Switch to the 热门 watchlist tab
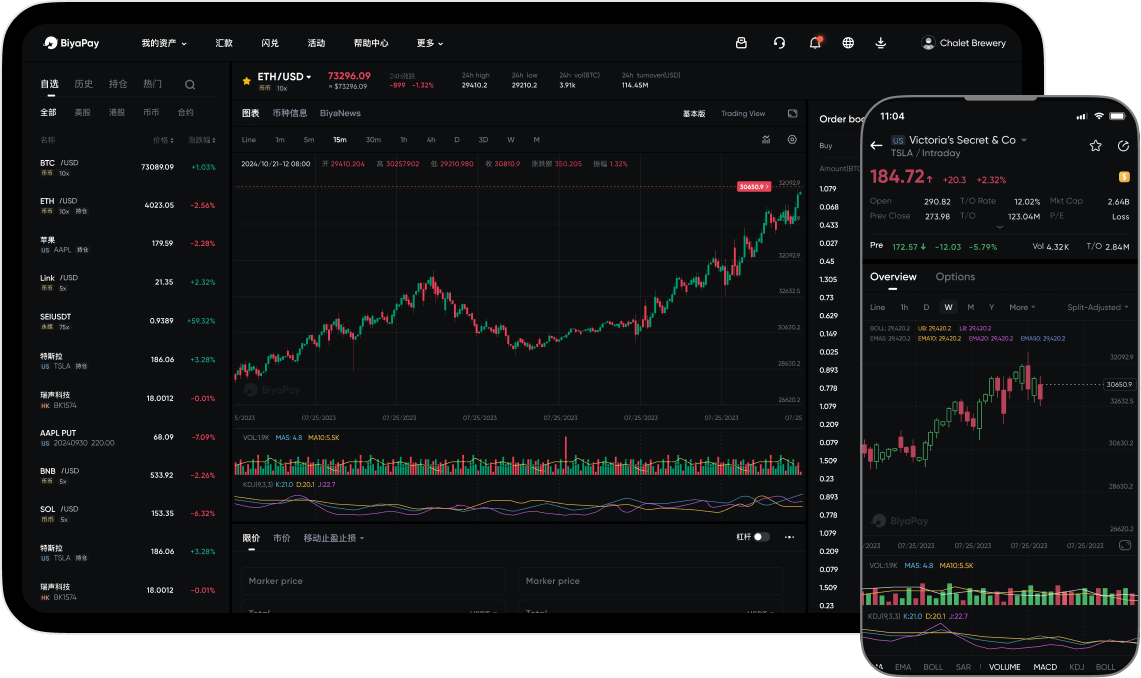Screen dimensions: 1141x678 click(152, 84)
